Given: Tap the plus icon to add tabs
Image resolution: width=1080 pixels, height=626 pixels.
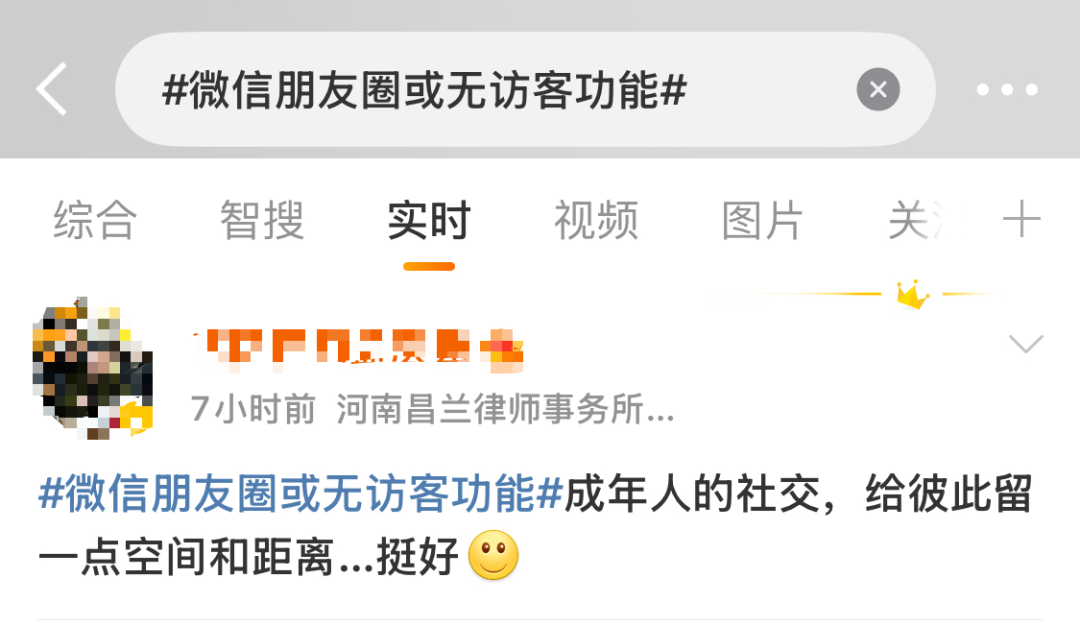Looking at the screenshot, I should [1021, 220].
